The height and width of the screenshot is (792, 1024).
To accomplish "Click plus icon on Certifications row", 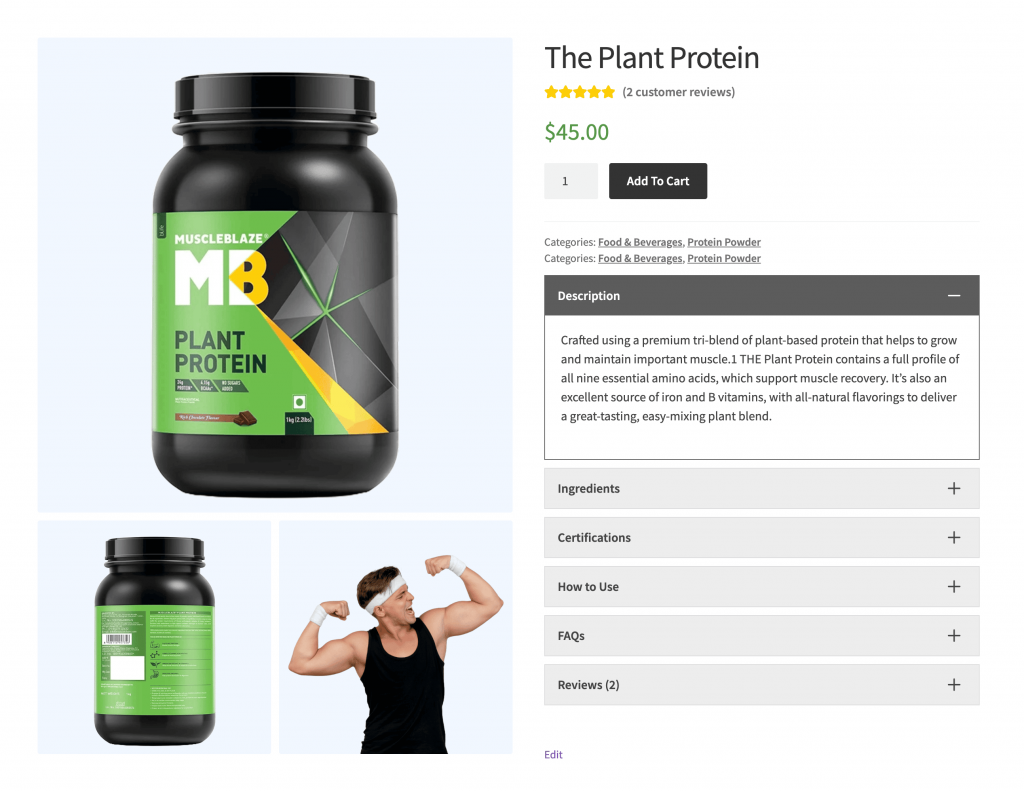I will click(x=953, y=537).
